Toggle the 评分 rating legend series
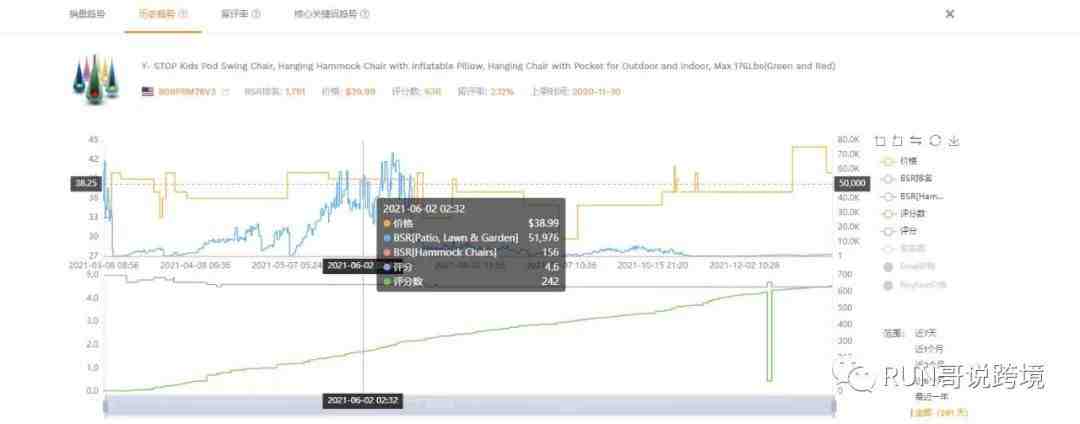 pyautogui.click(x=899, y=231)
